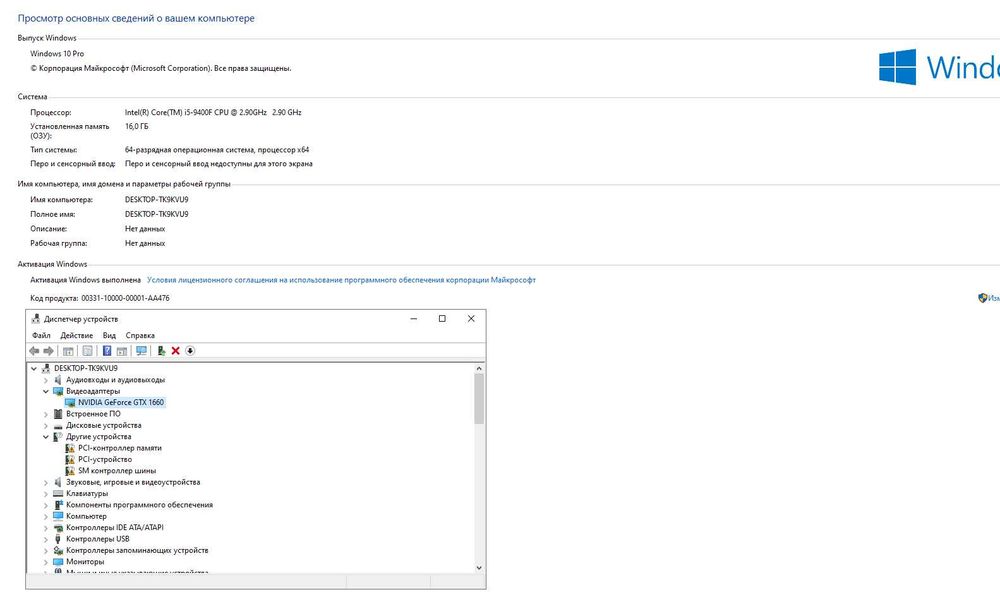Open Properties via the toolbar sheet icon
The height and width of the screenshot is (606, 1000).
tap(87, 351)
